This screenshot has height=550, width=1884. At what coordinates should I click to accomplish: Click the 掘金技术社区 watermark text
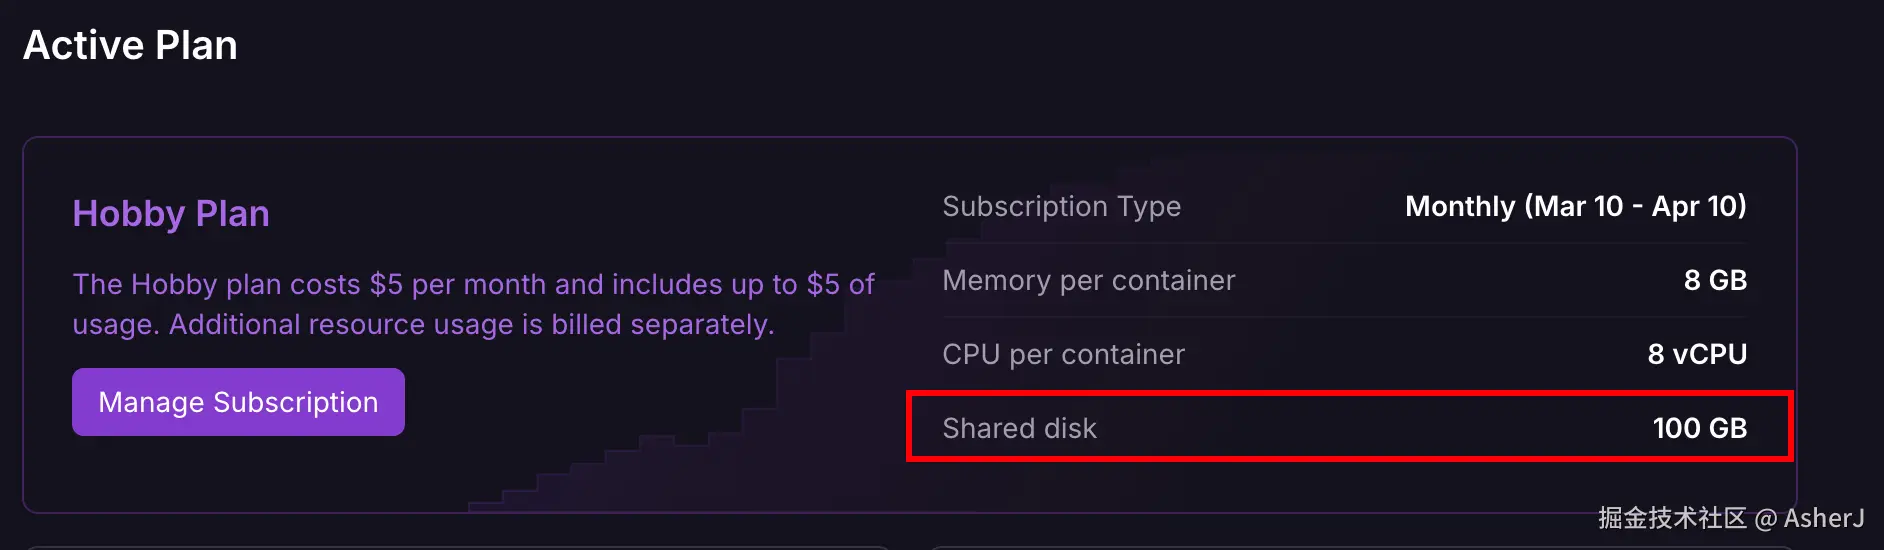[x=1672, y=518]
